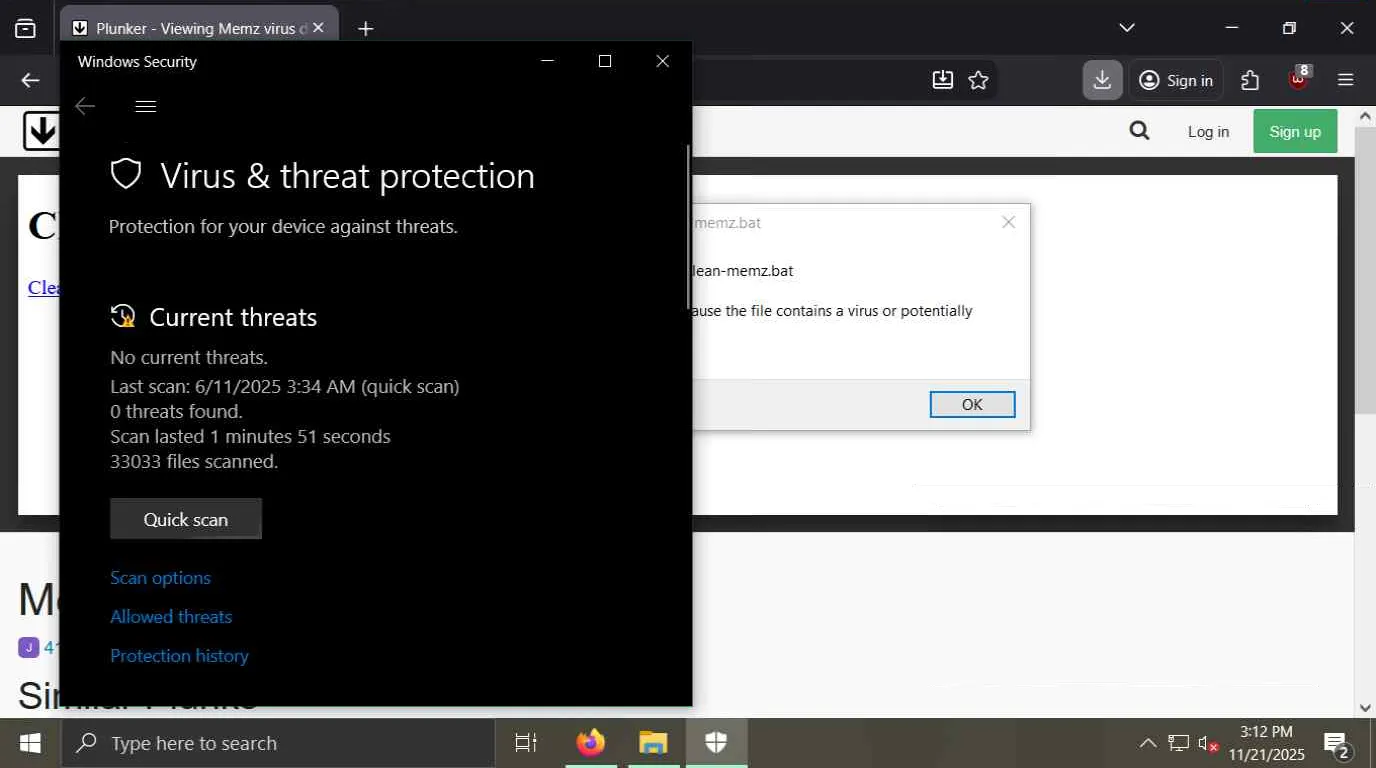This screenshot has width=1376, height=768.
Task: Open the Firefox Extensions puzzle icon
Action: point(1250,80)
